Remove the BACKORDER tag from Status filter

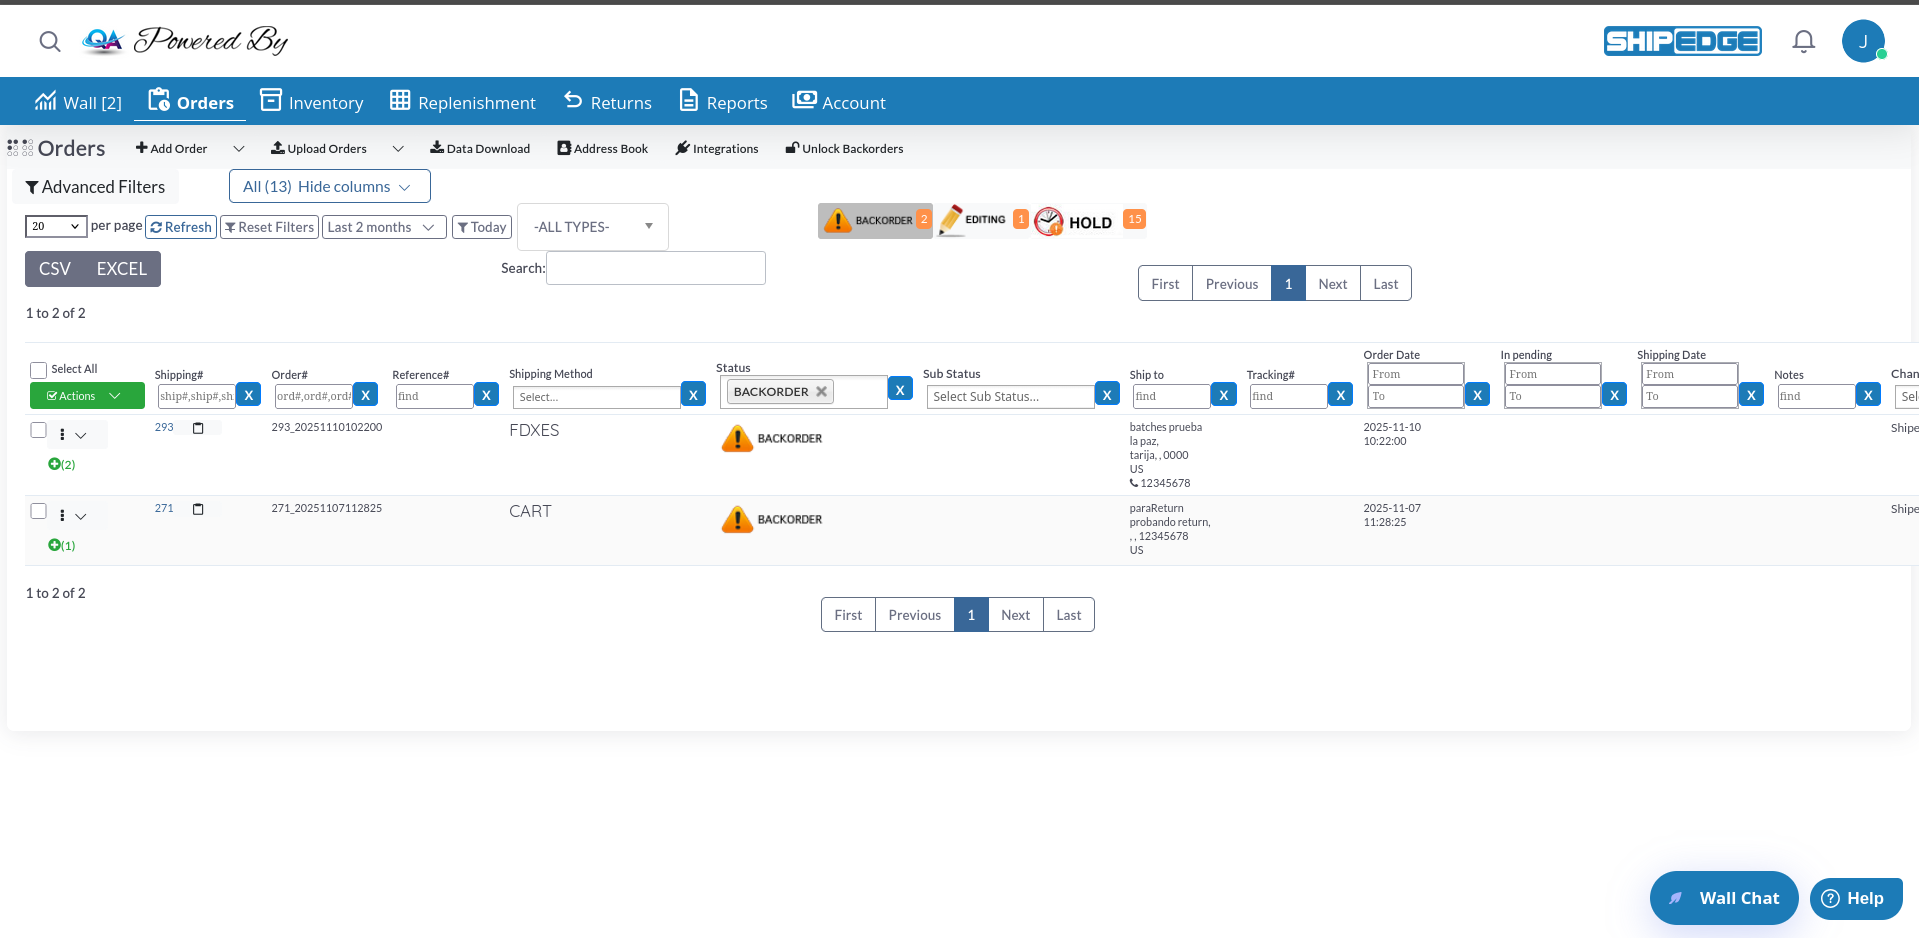tap(821, 392)
